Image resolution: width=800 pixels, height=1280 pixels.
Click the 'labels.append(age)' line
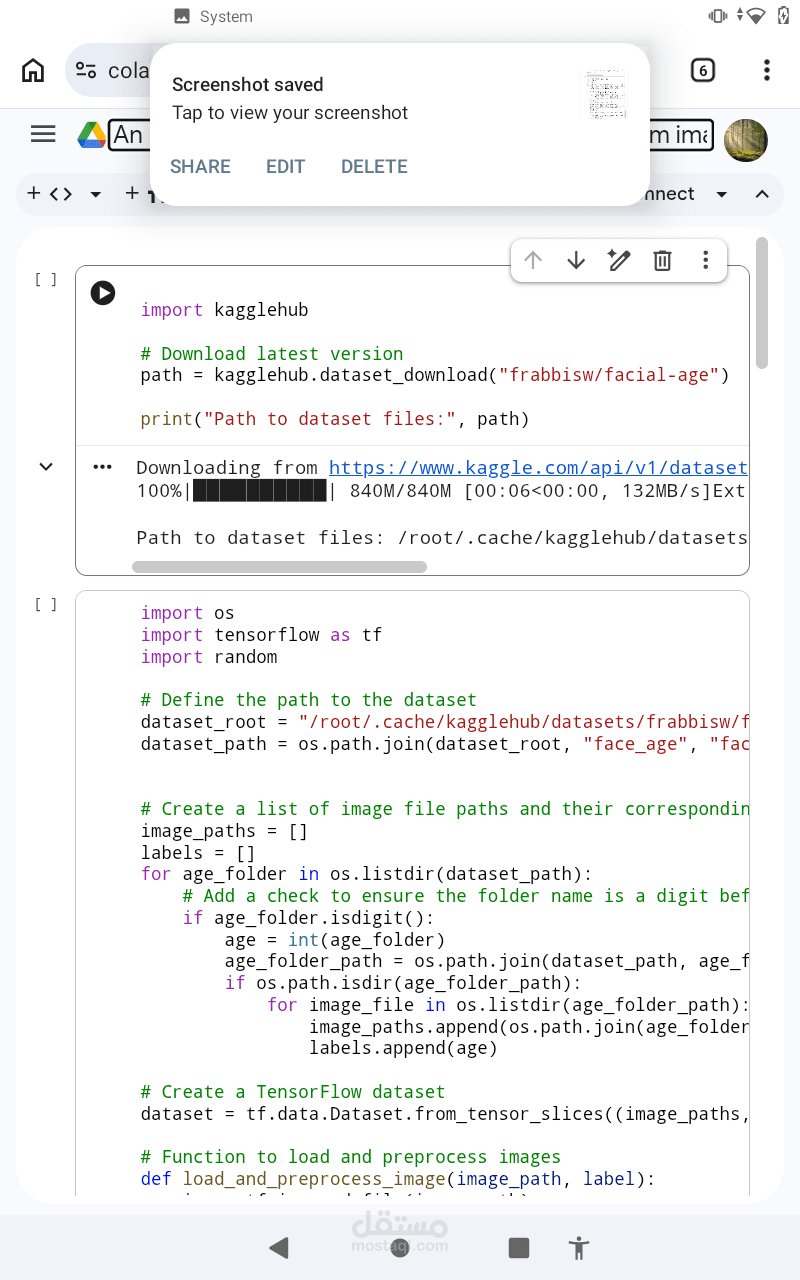click(x=403, y=1049)
